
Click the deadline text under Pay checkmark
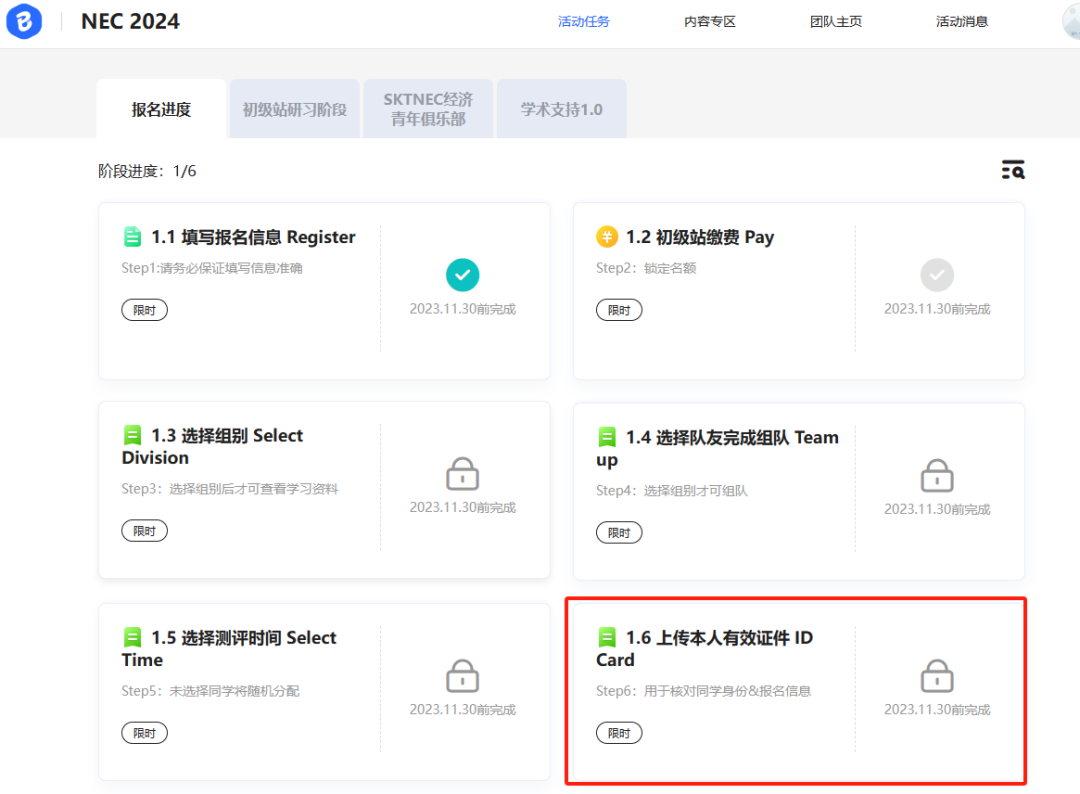click(x=937, y=309)
